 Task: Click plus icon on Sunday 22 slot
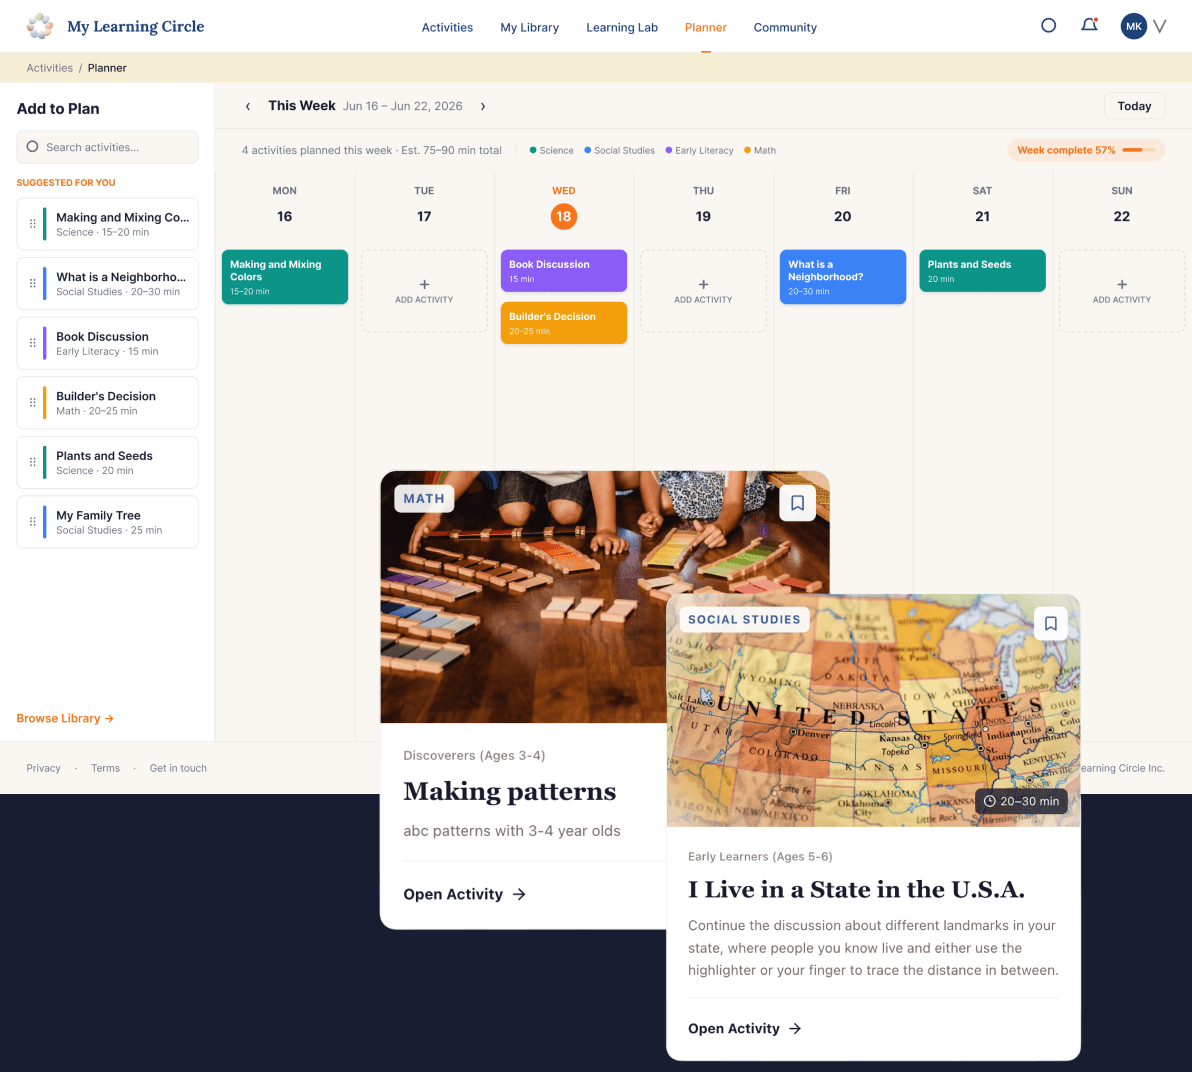click(1122, 284)
